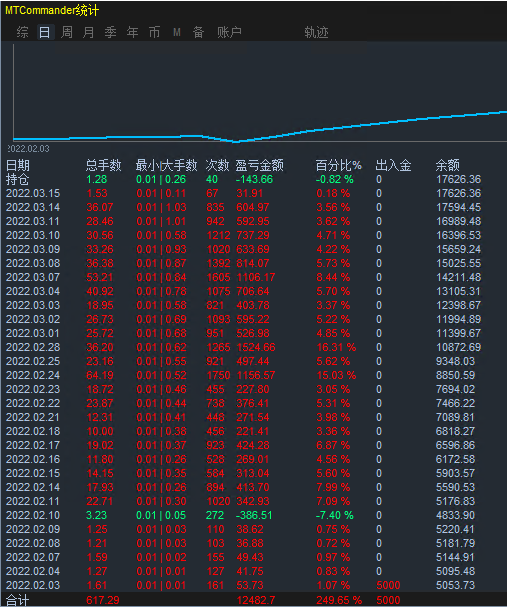This screenshot has width=507, height=607.
Task: Click the loss amount -386.51
Action: [x=254, y=515]
